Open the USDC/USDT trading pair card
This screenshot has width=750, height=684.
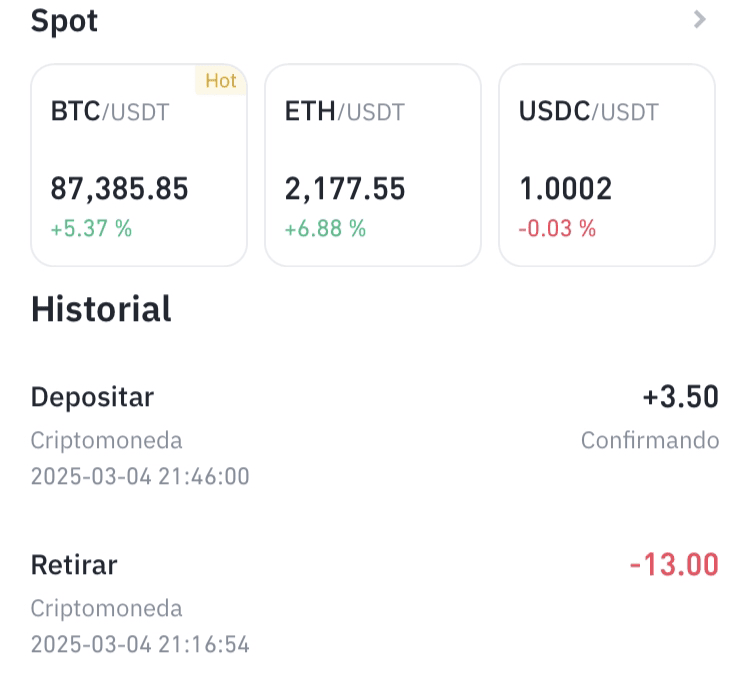click(x=607, y=165)
